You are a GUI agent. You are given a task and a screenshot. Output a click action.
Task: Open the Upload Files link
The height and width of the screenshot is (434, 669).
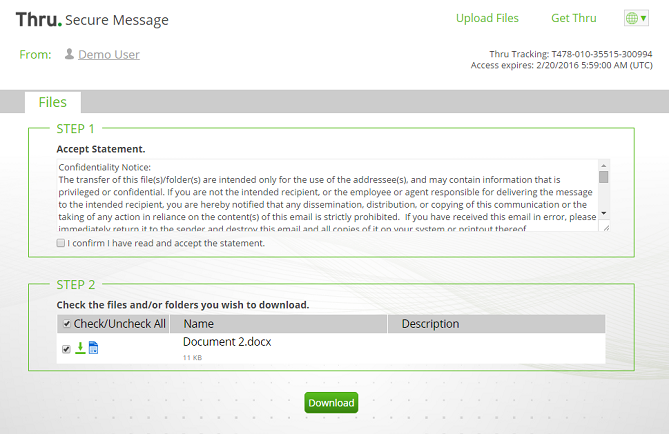tap(487, 18)
